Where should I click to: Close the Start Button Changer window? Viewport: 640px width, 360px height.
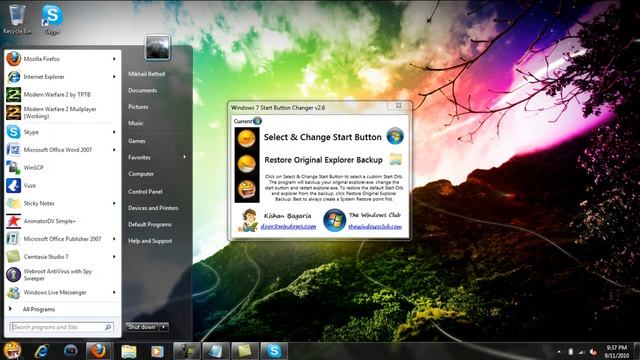pyautogui.click(x=398, y=106)
